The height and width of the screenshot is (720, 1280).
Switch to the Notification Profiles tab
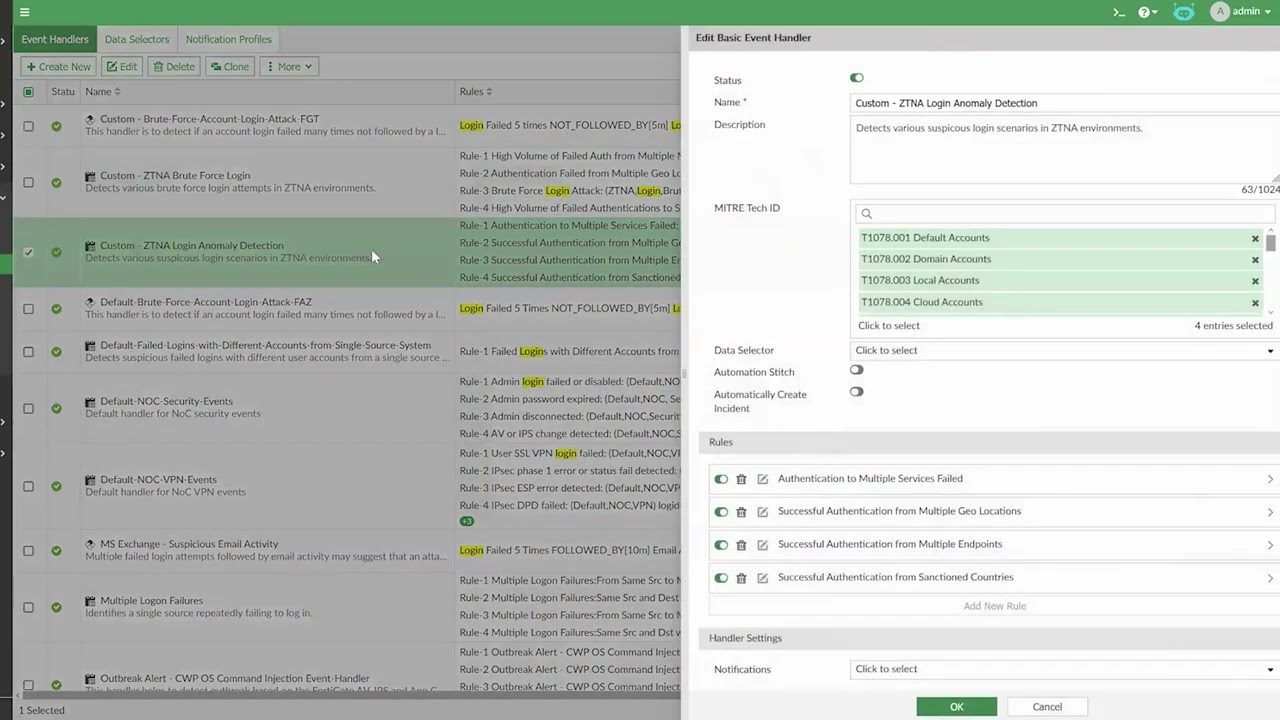pyautogui.click(x=228, y=40)
